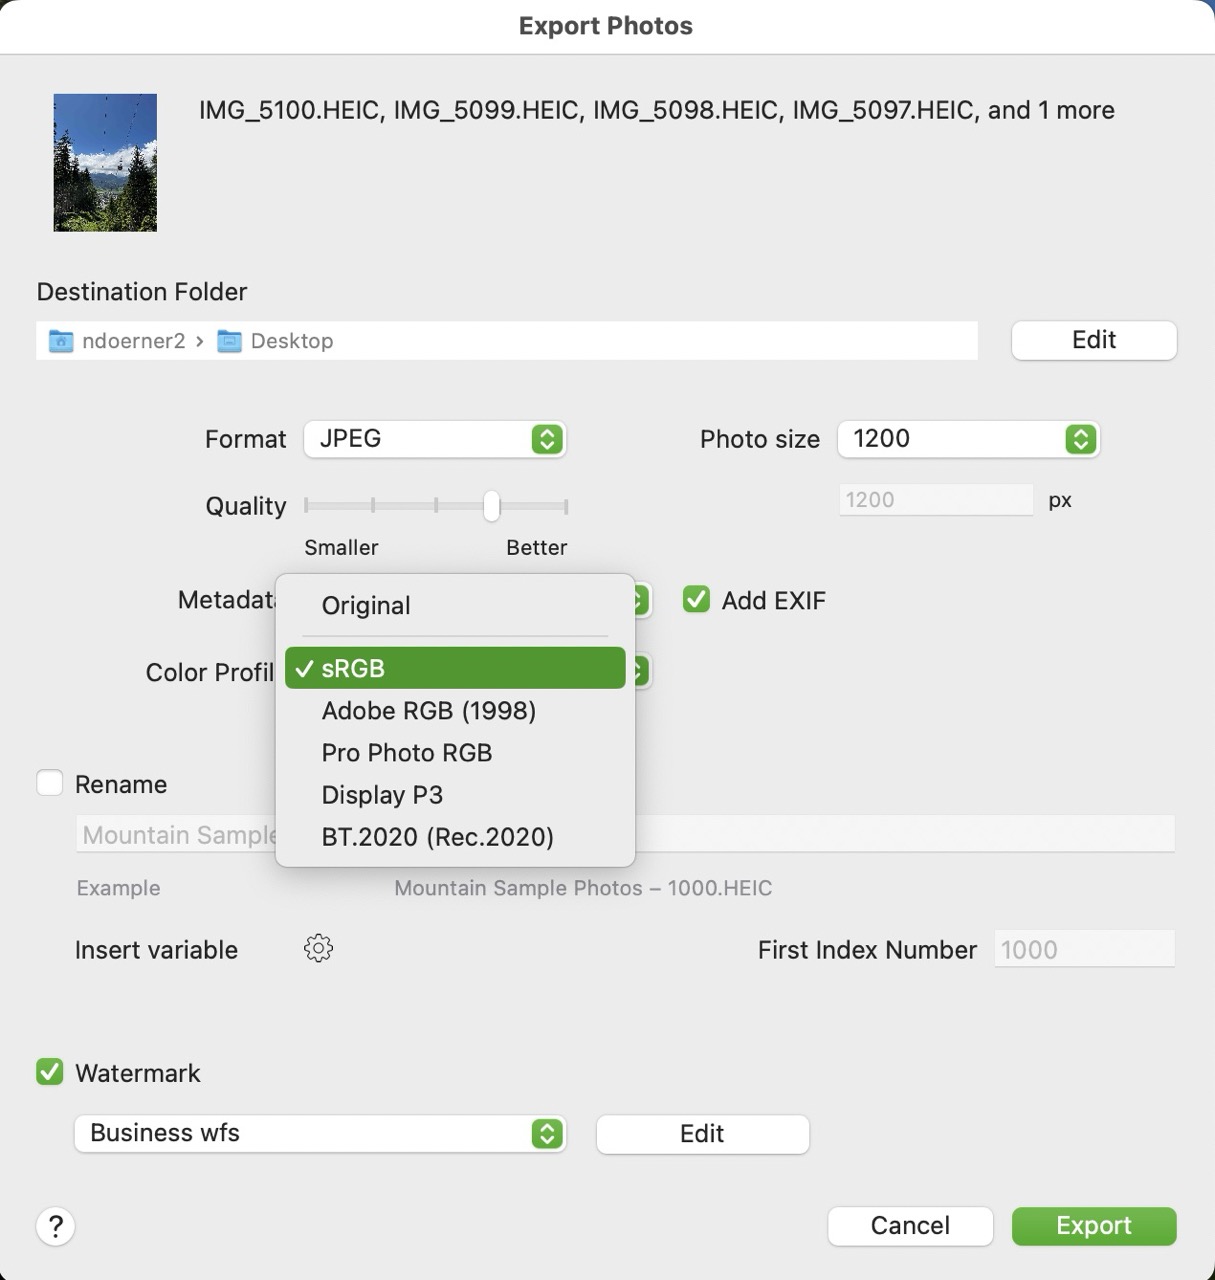1215x1280 pixels.
Task: Choose BT.2020 (Rec.2020) profile
Action: [437, 837]
